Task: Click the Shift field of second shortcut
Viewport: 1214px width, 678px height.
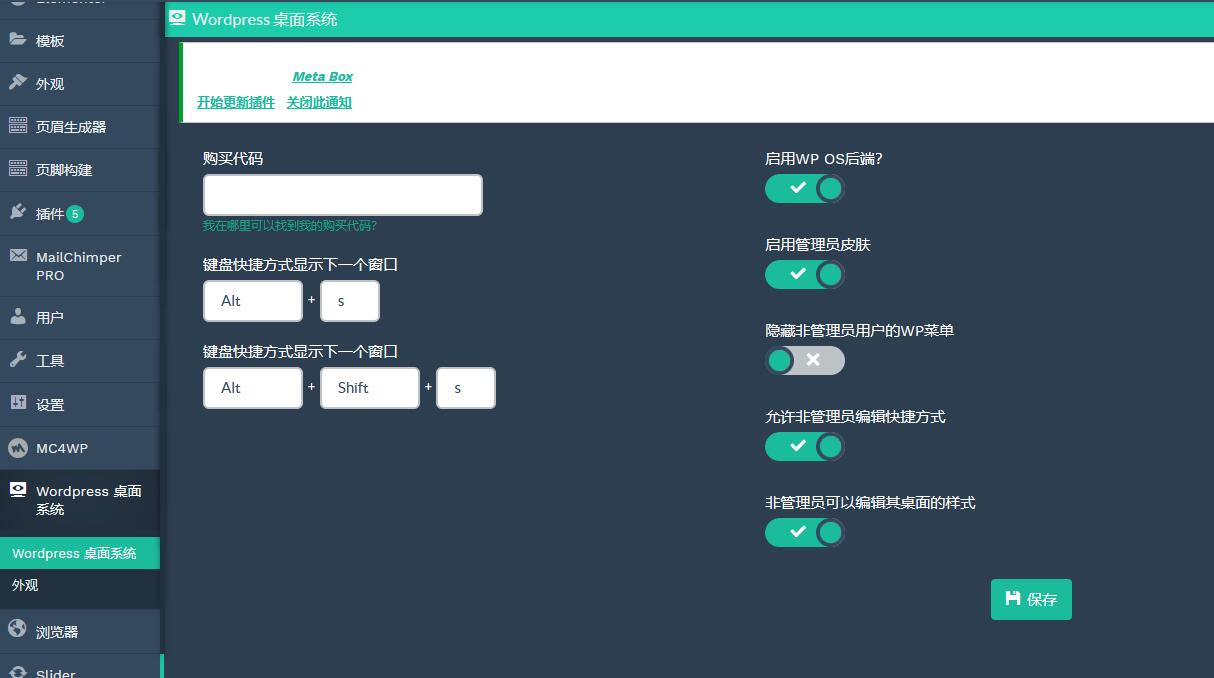Action: [x=370, y=388]
